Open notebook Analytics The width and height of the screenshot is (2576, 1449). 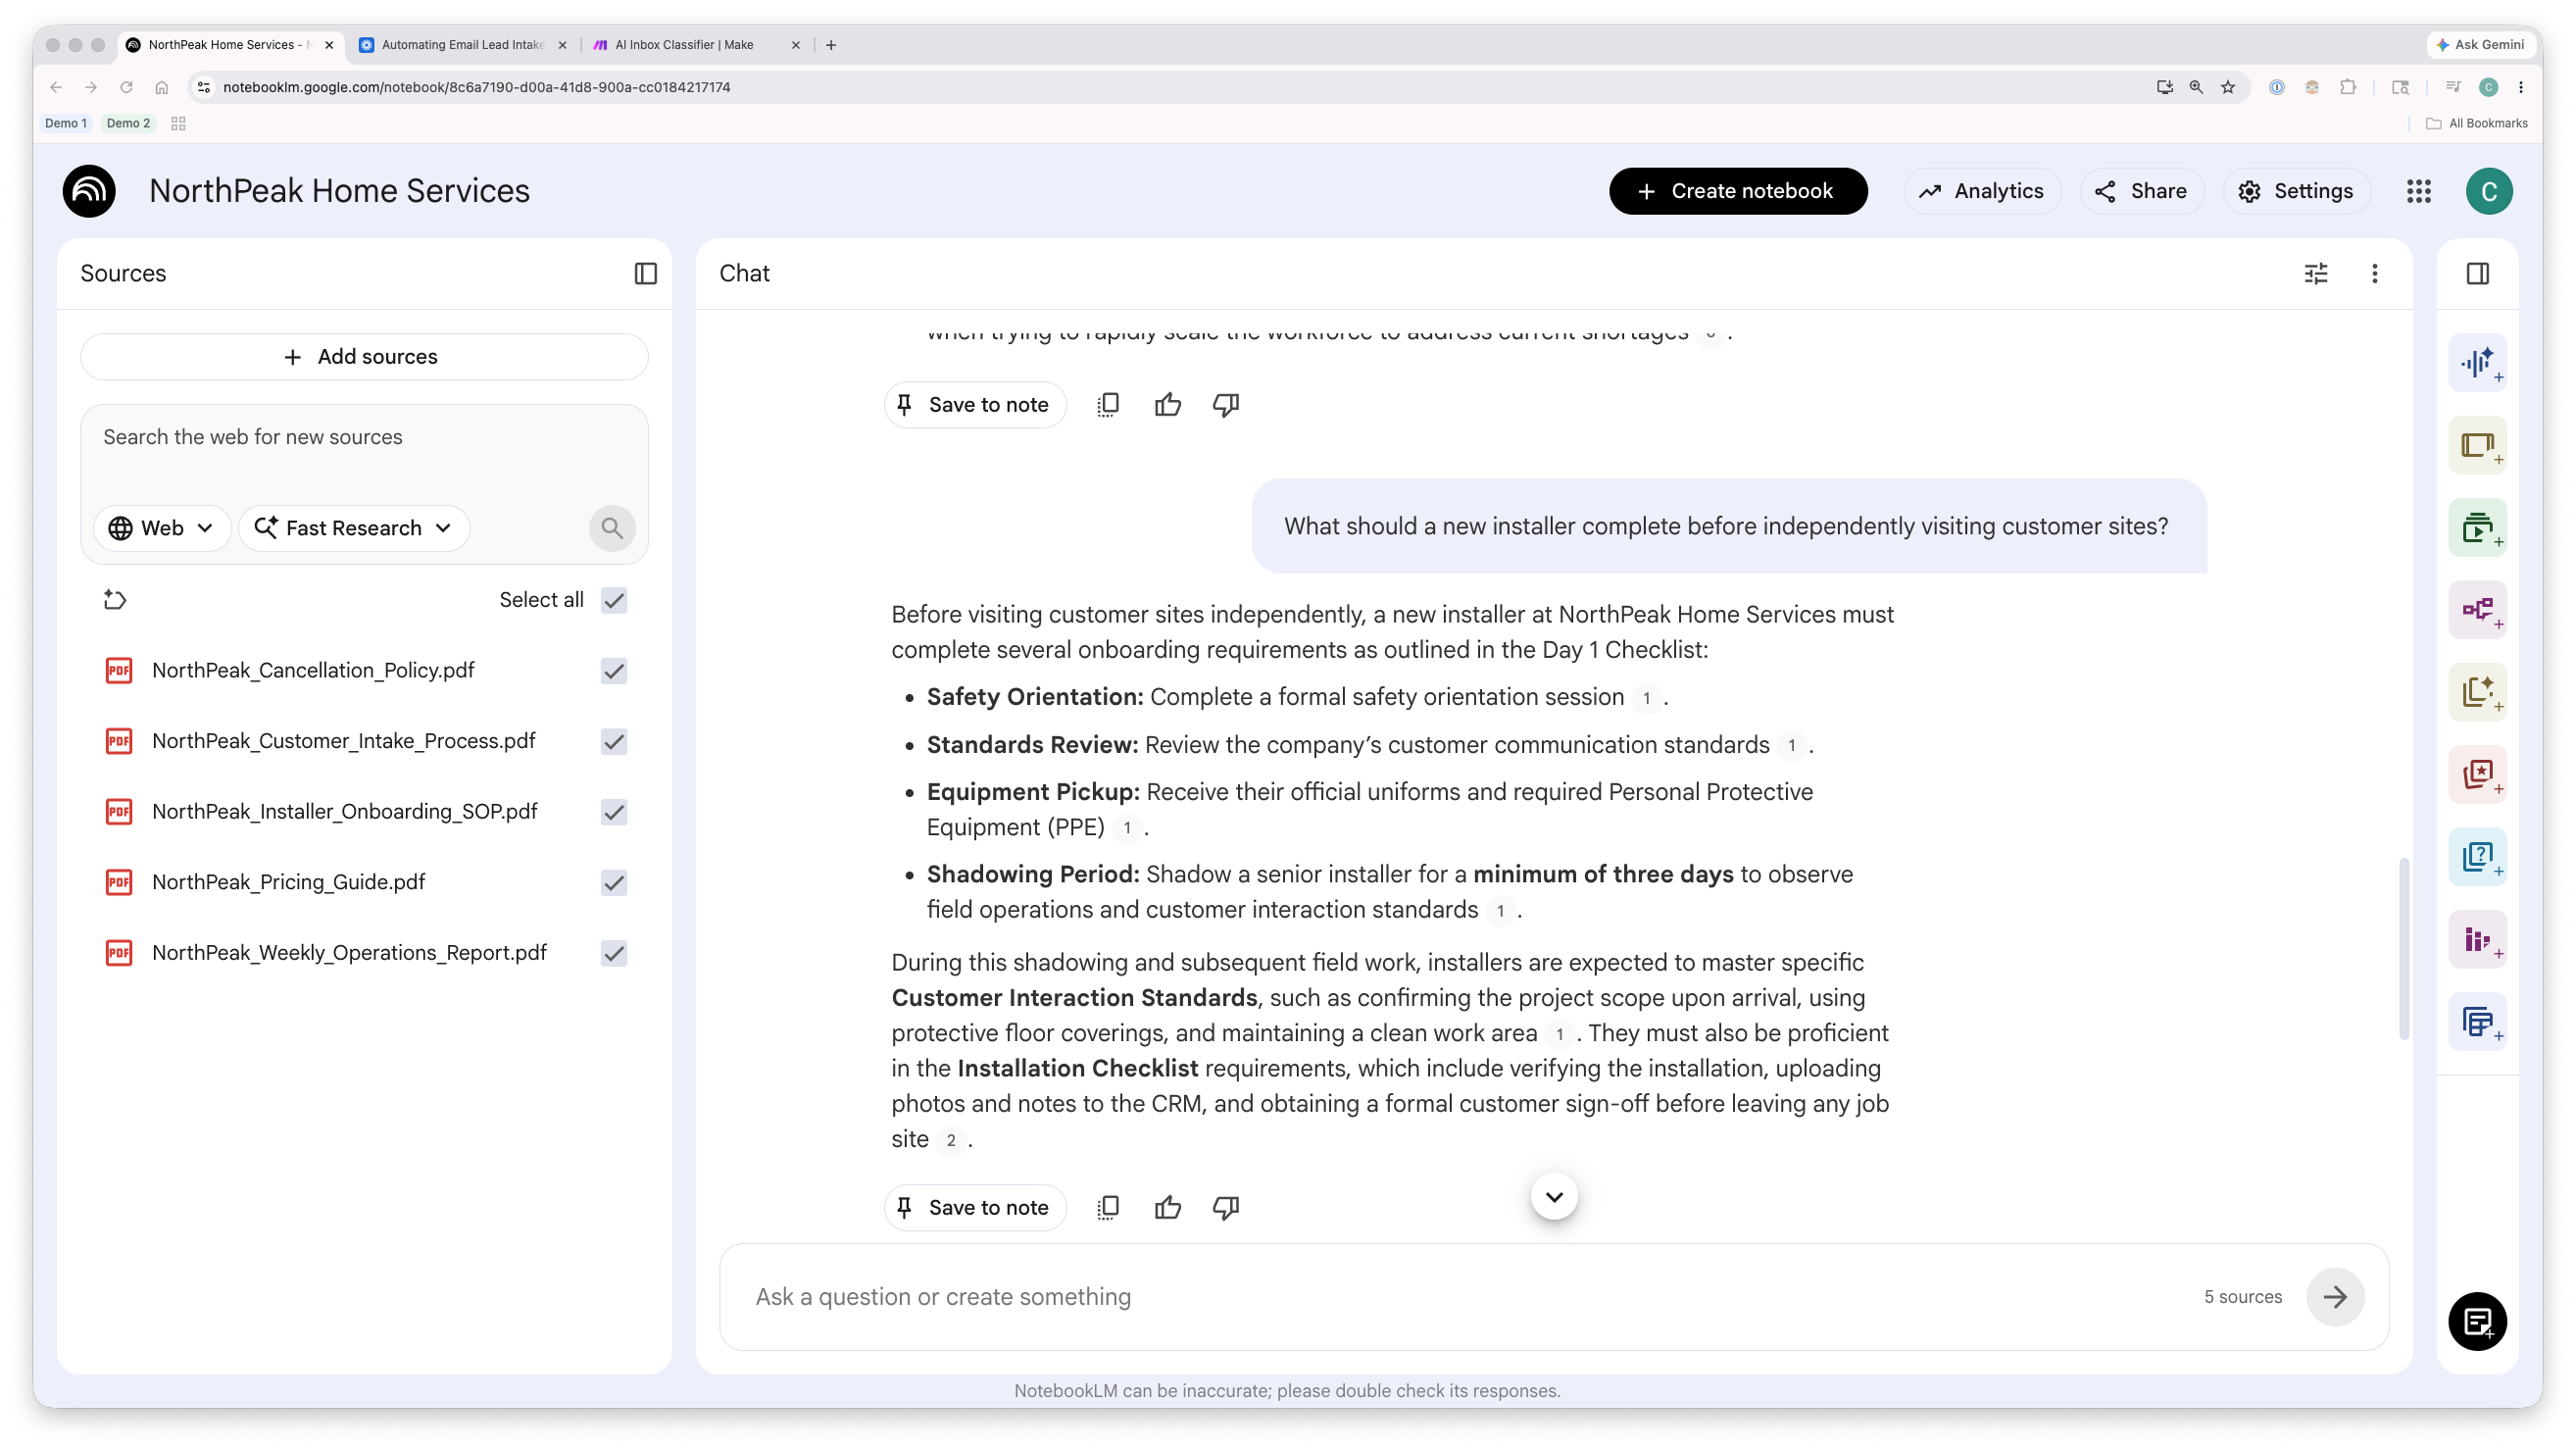click(x=1982, y=191)
